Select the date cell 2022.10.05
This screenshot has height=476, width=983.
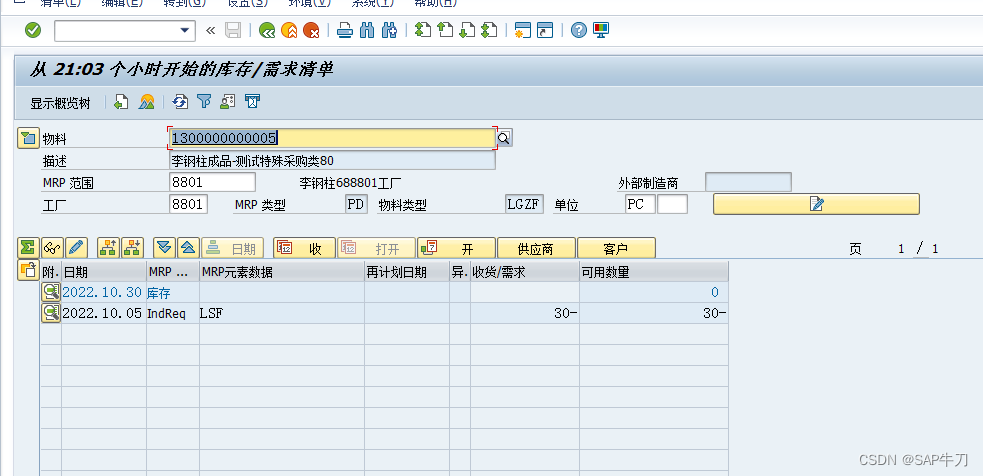coord(103,314)
